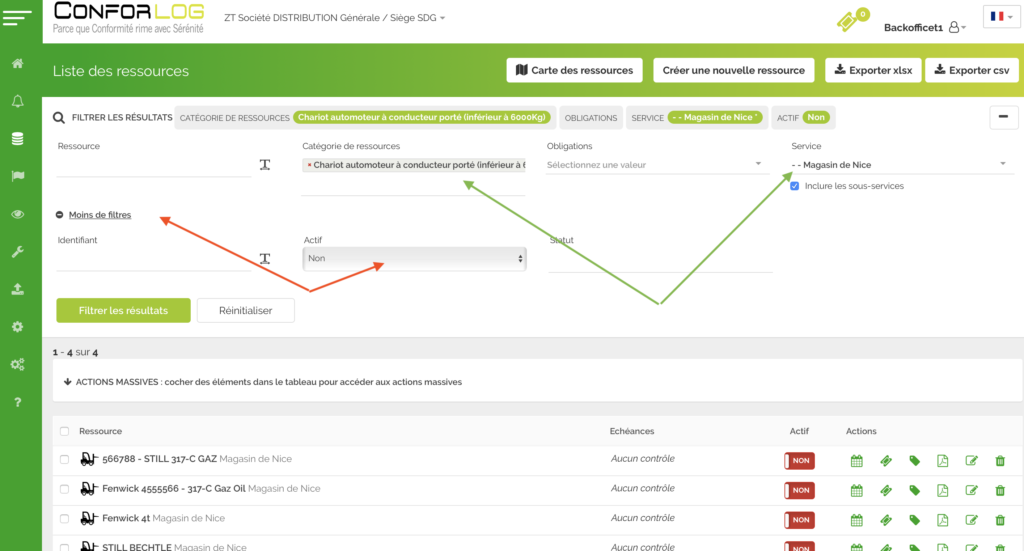Click Filtrer les résultats green button
Image resolution: width=1024 pixels, height=551 pixels.
click(123, 311)
